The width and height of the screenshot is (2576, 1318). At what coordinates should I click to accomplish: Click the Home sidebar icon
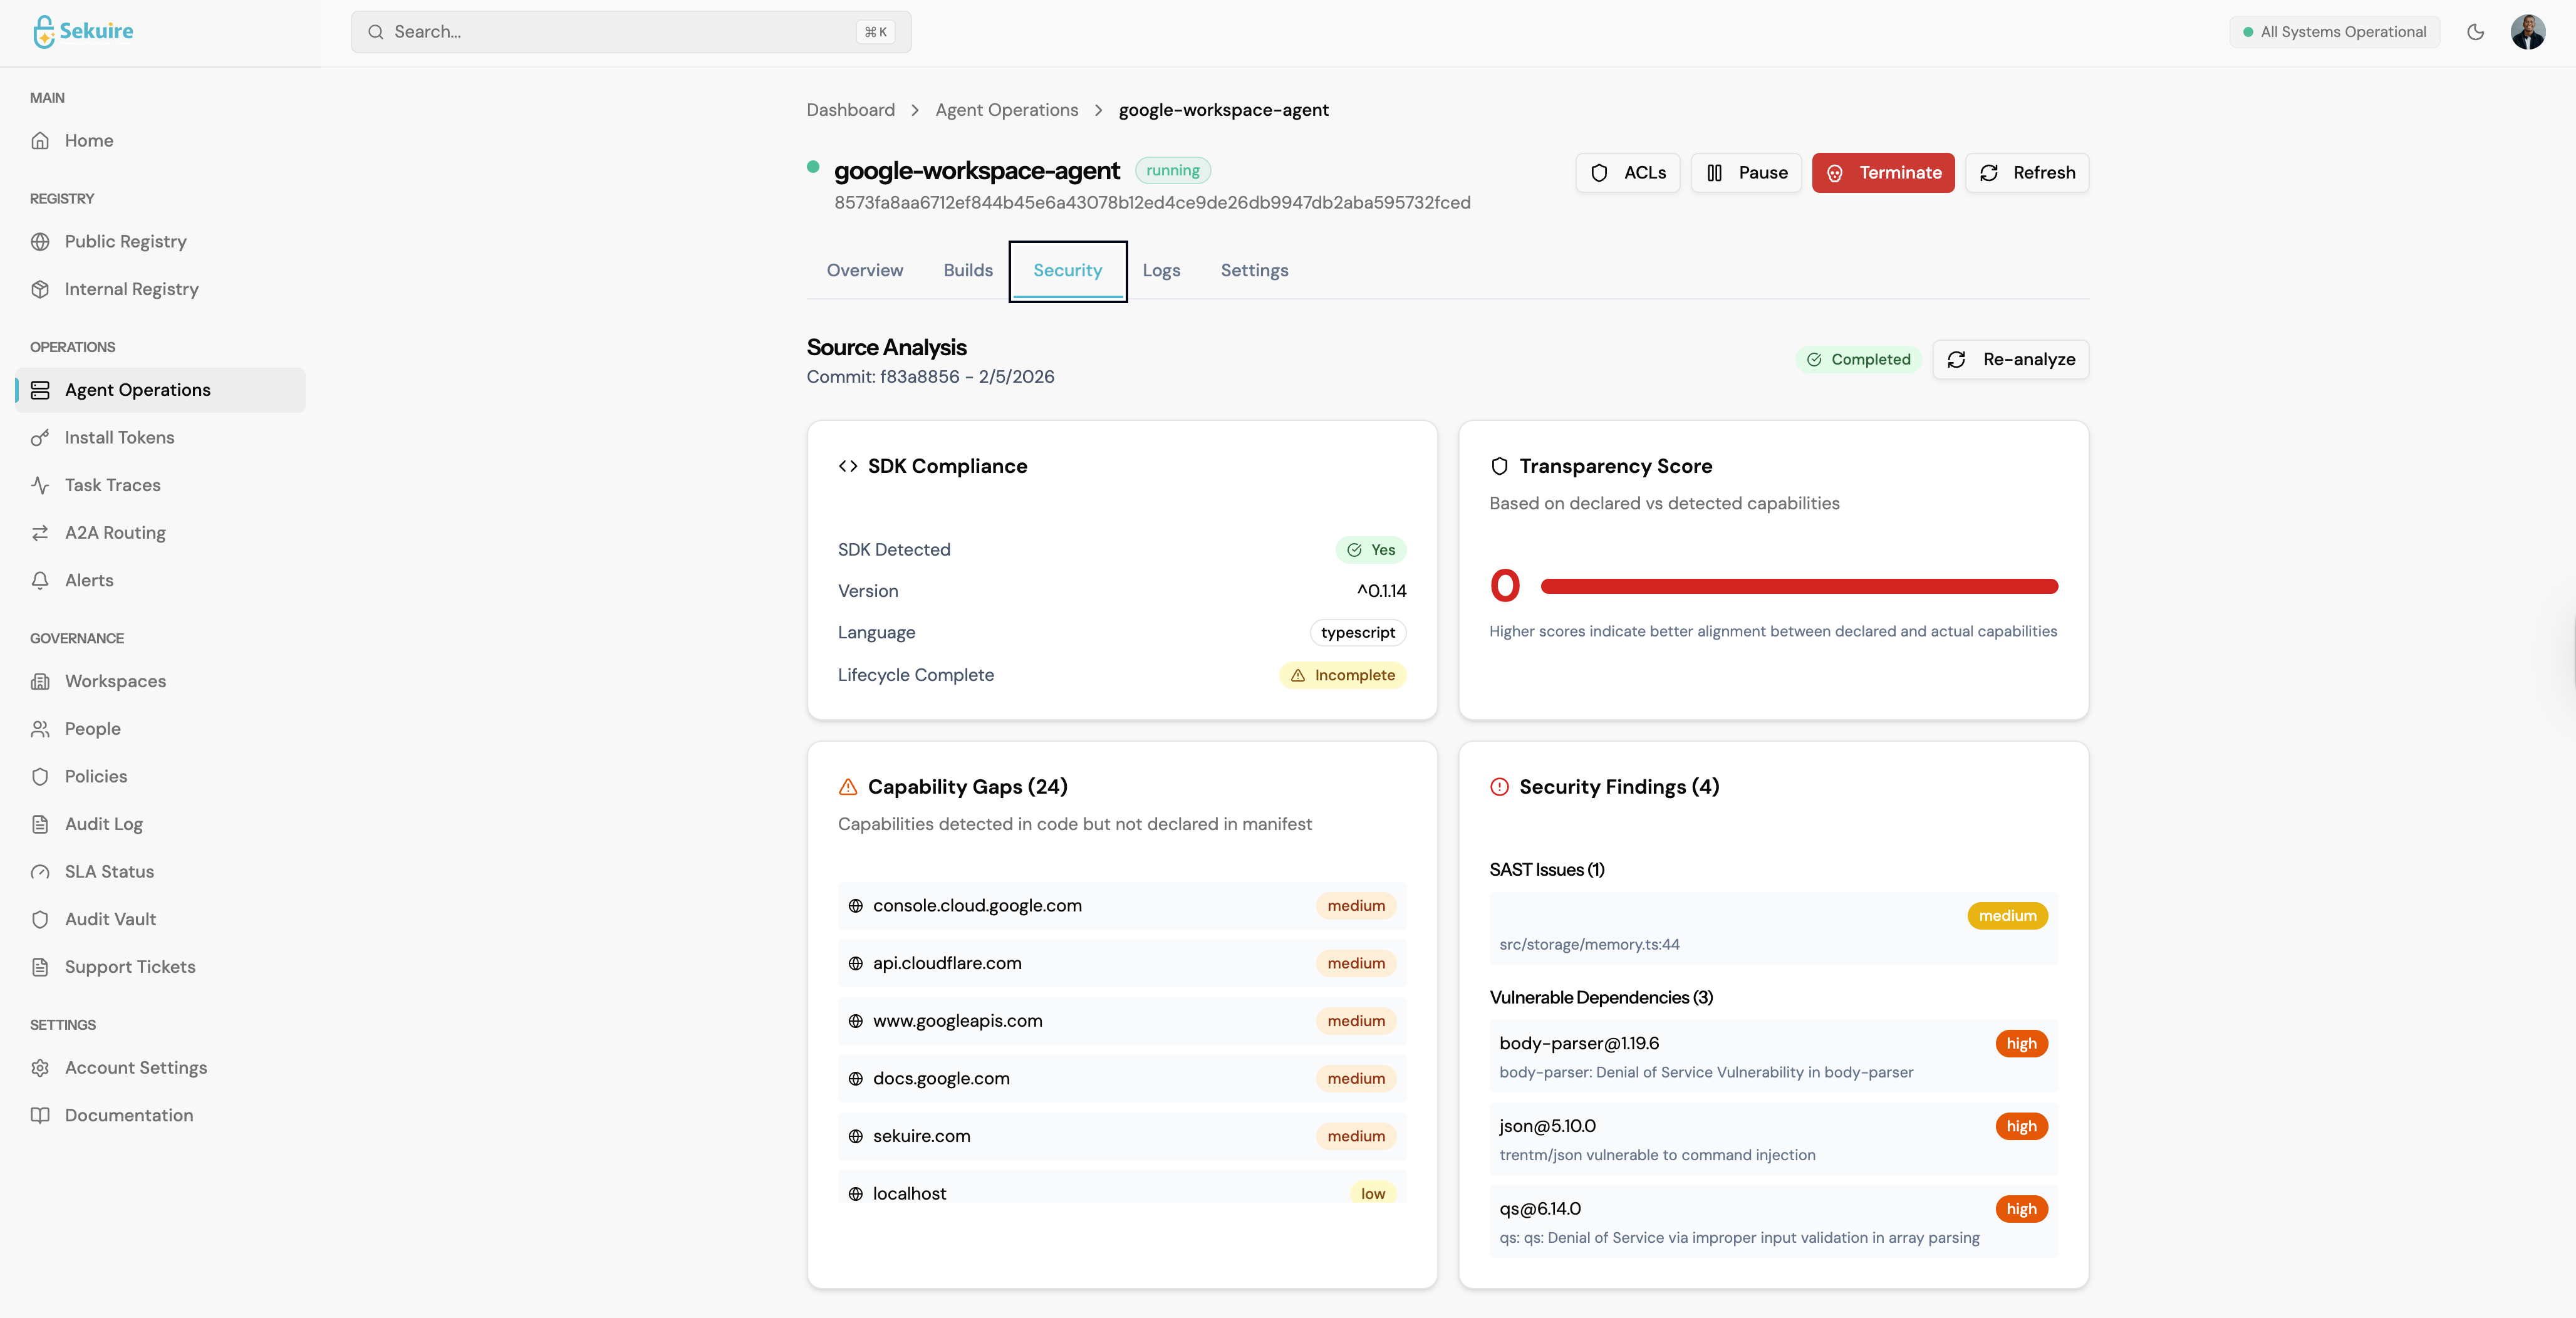click(40, 141)
